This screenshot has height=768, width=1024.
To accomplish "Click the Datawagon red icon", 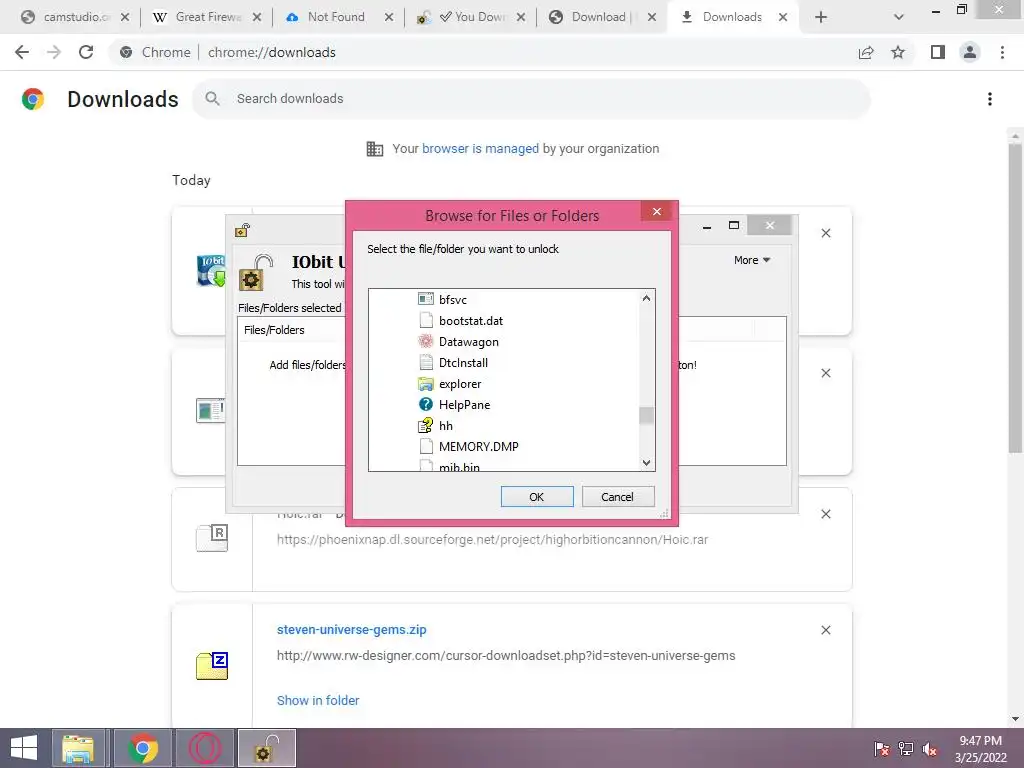I will tap(426, 341).
